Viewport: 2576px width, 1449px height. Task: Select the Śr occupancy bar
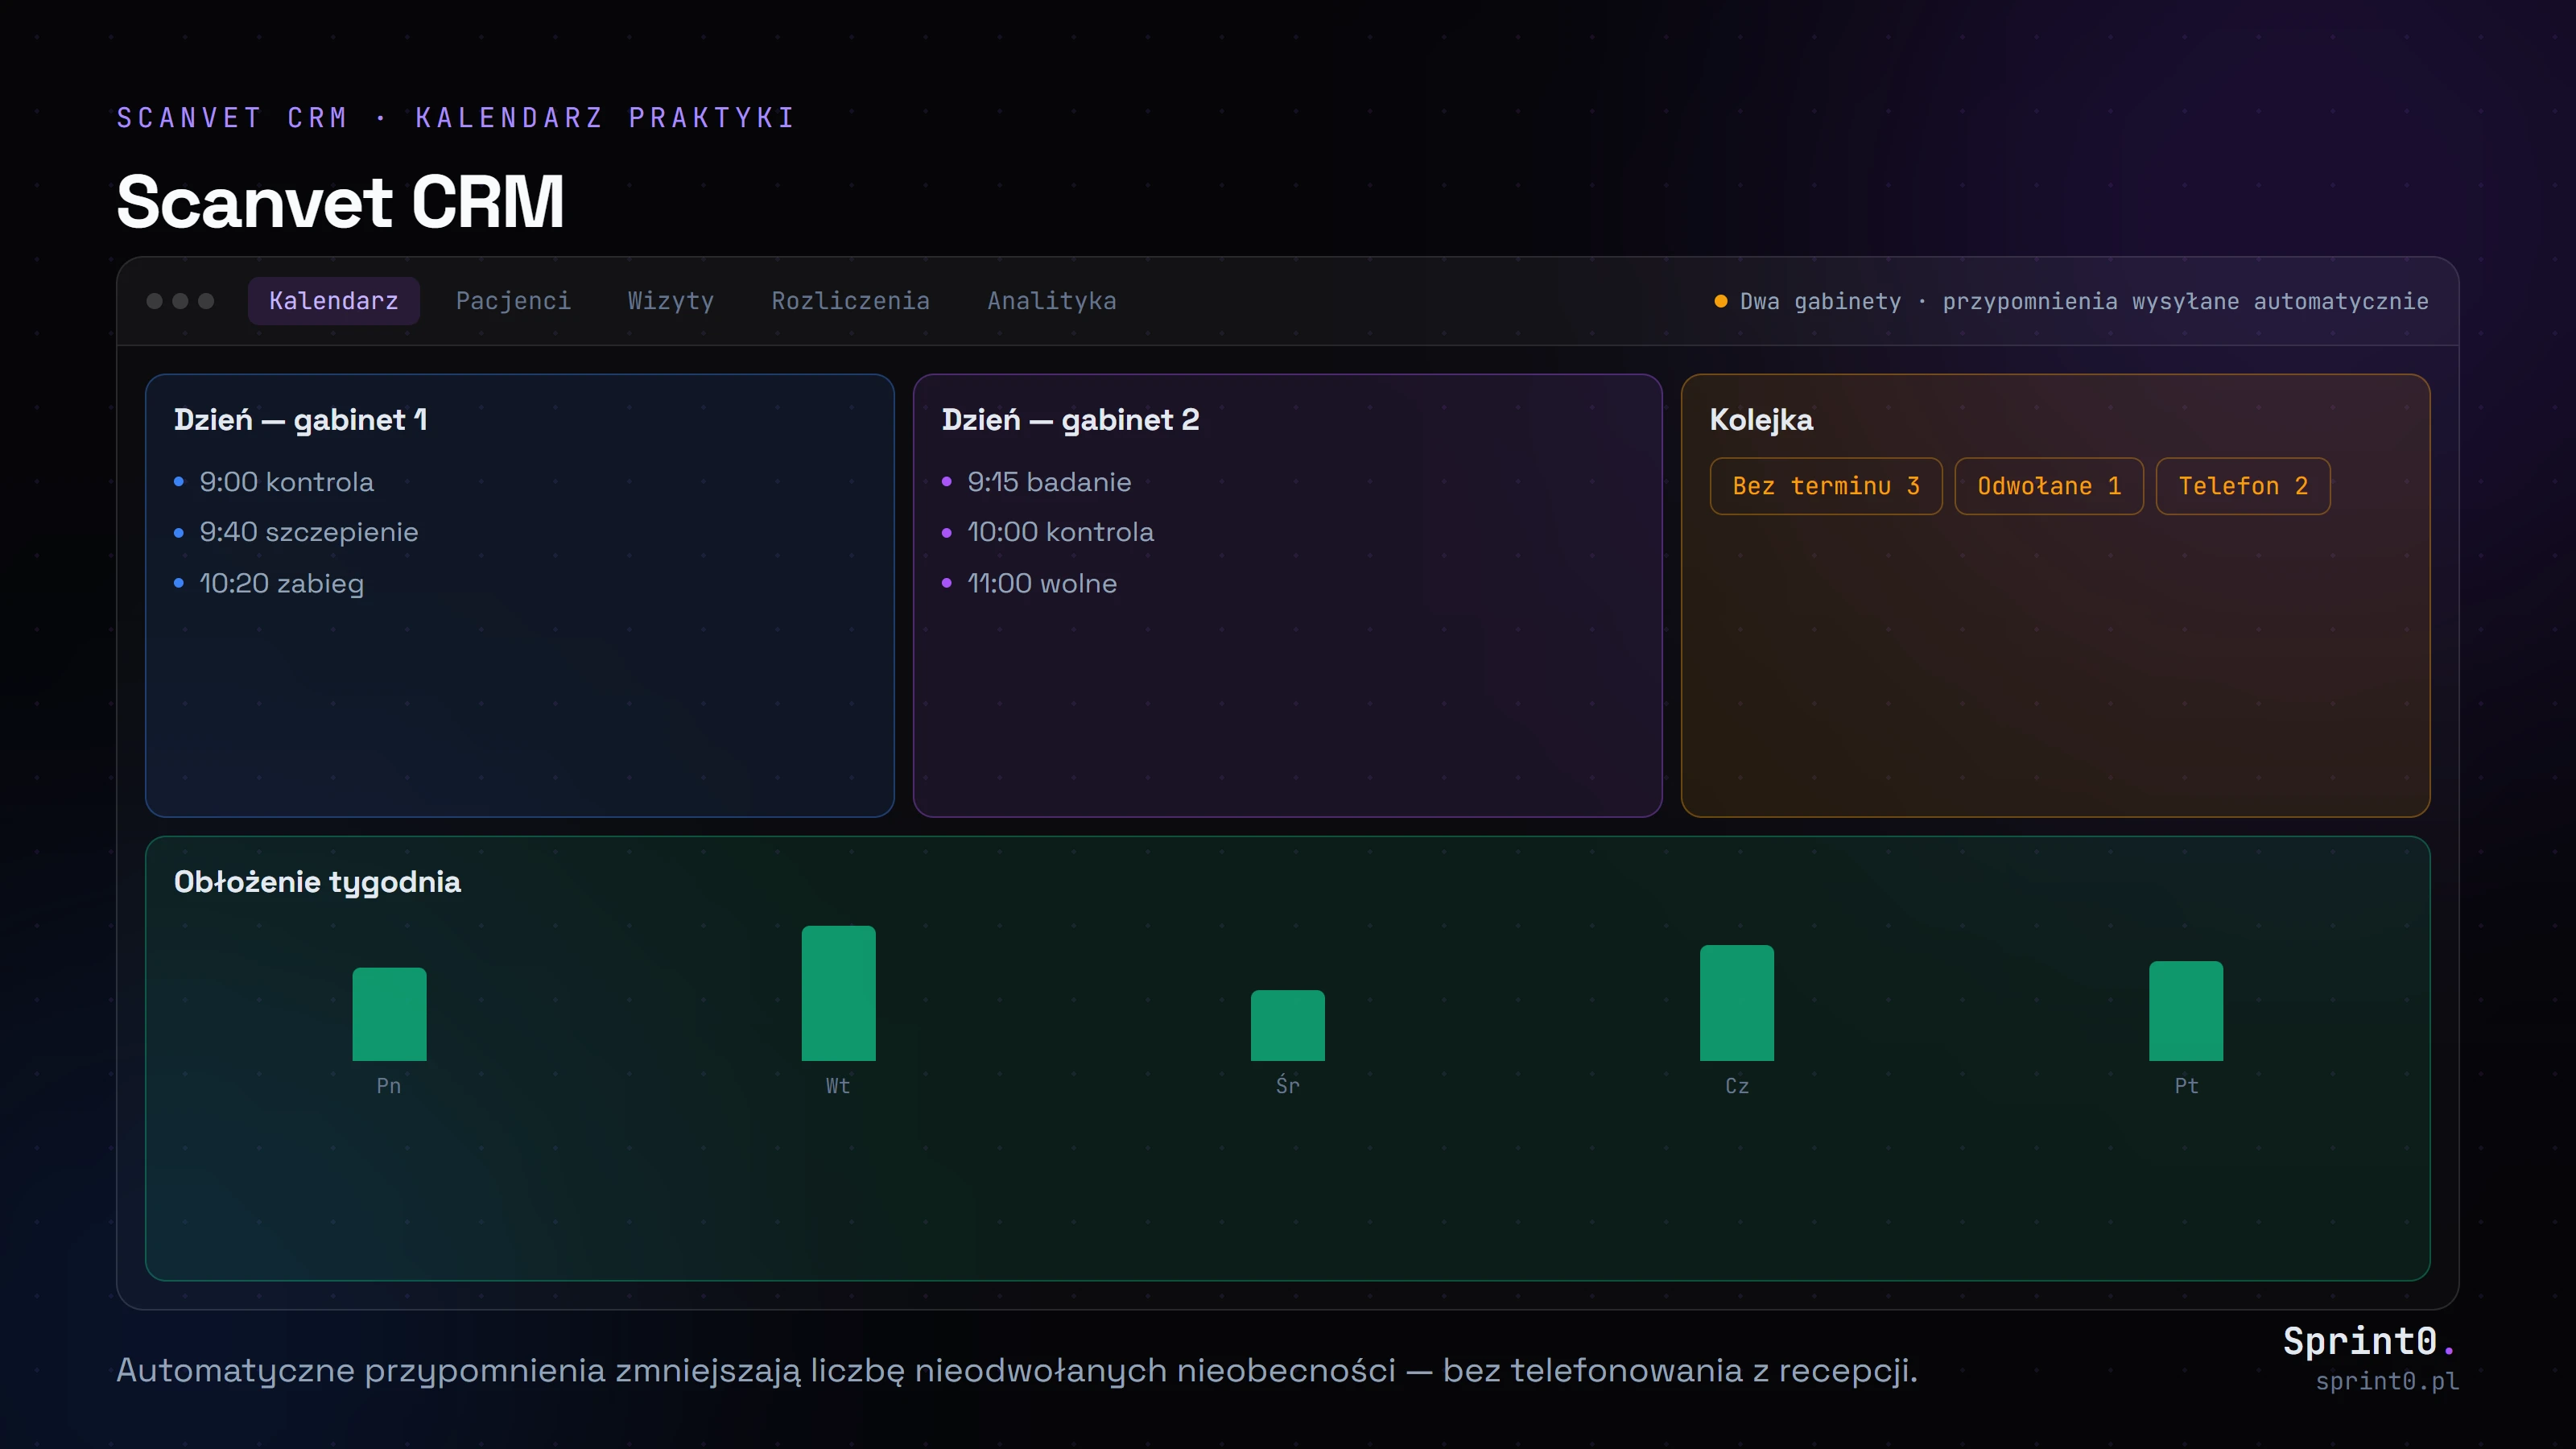pos(1287,1025)
